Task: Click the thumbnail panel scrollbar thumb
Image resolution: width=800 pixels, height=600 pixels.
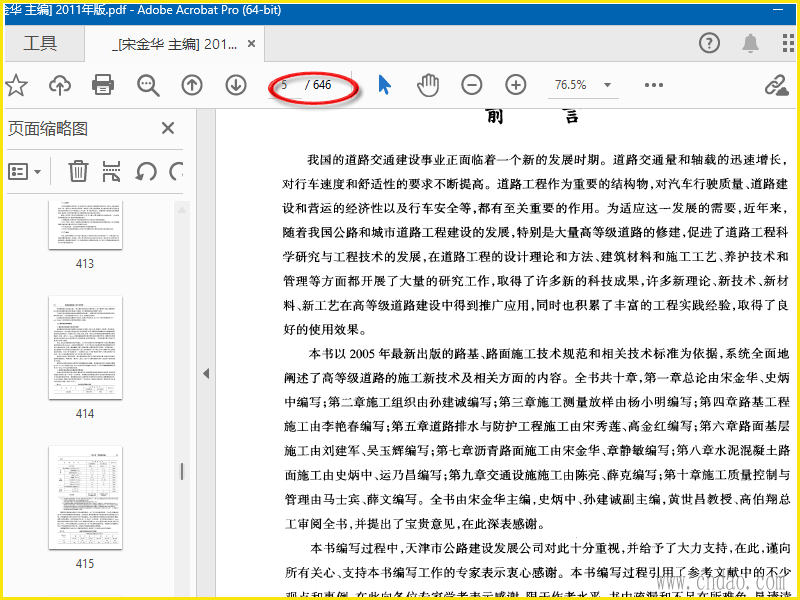Action: coord(182,471)
